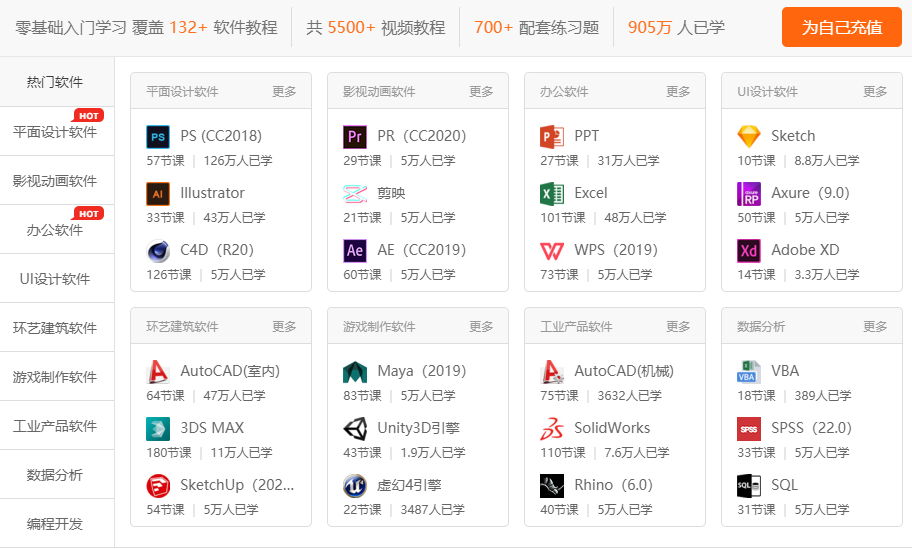Open the VBA icon
Image resolution: width=912 pixels, height=549 pixels.
(749, 372)
